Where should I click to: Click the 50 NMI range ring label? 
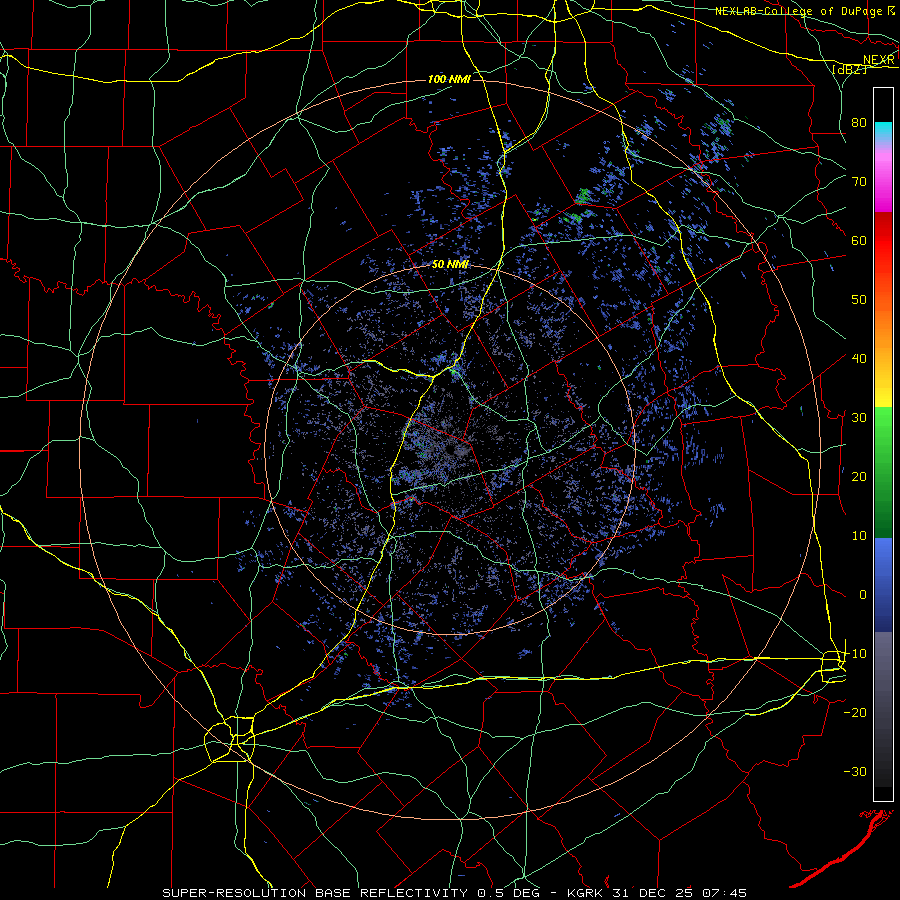tap(450, 264)
